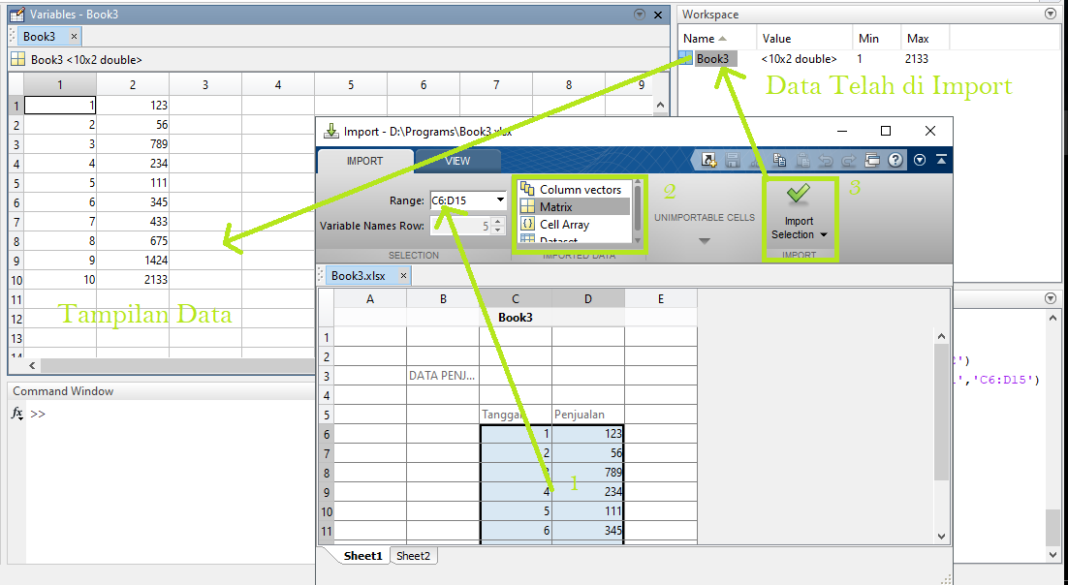Switch to the Sheet2 tab
The height and width of the screenshot is (585, 1068).
tap(413, 555)
